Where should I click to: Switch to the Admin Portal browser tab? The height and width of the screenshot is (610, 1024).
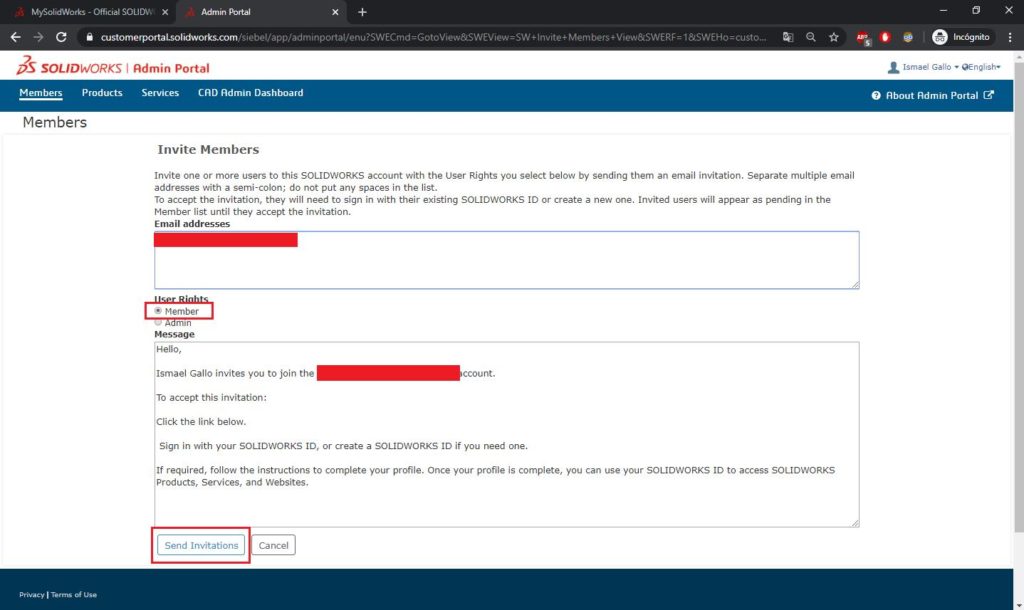pyautogui.click(x=259, y=12)
